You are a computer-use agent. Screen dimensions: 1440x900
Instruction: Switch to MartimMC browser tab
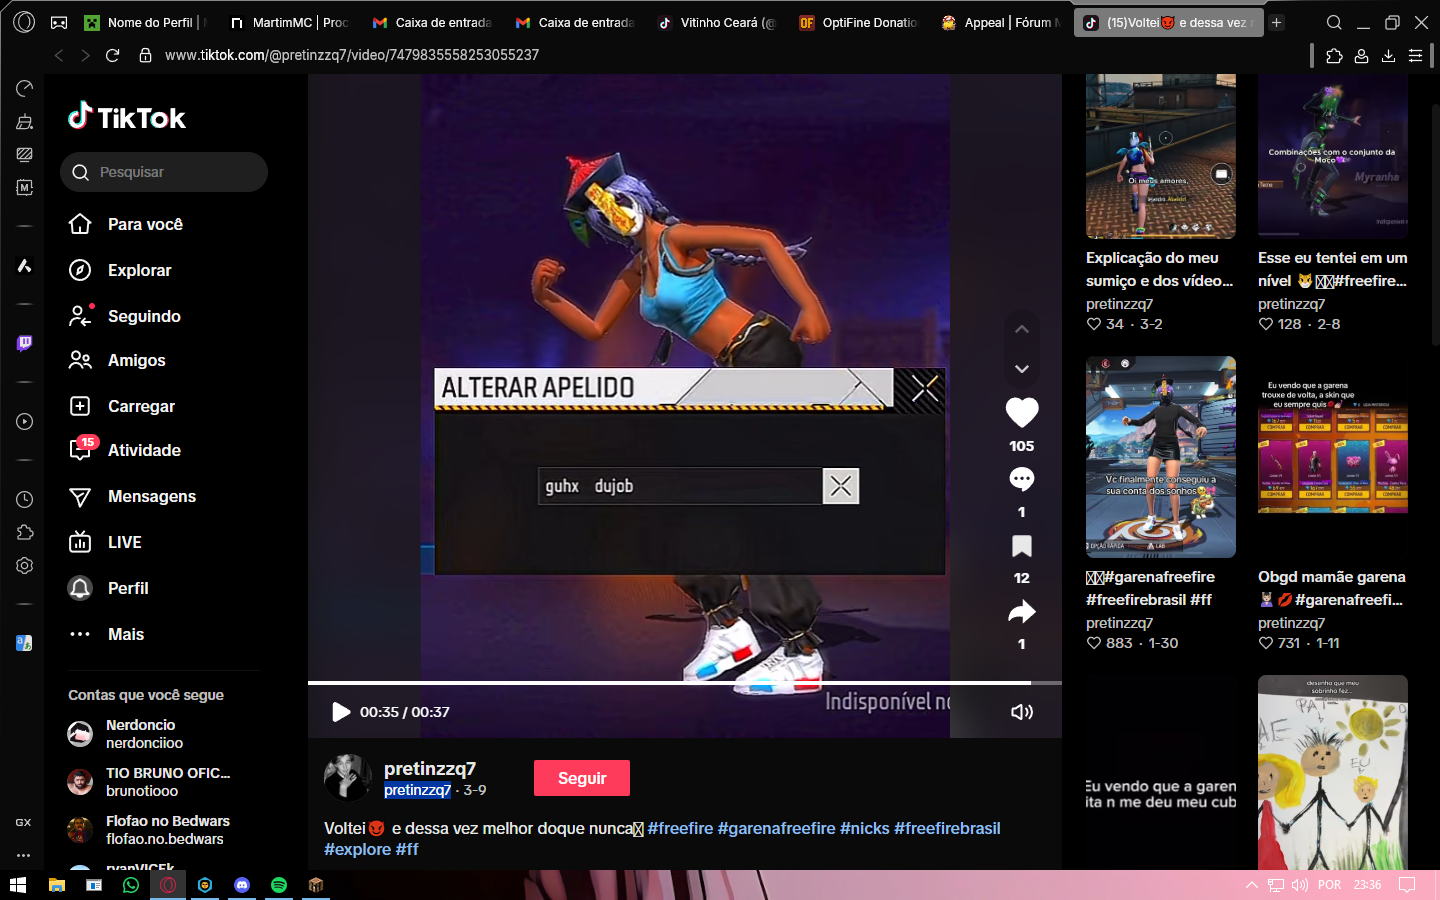tap(288, 22)
